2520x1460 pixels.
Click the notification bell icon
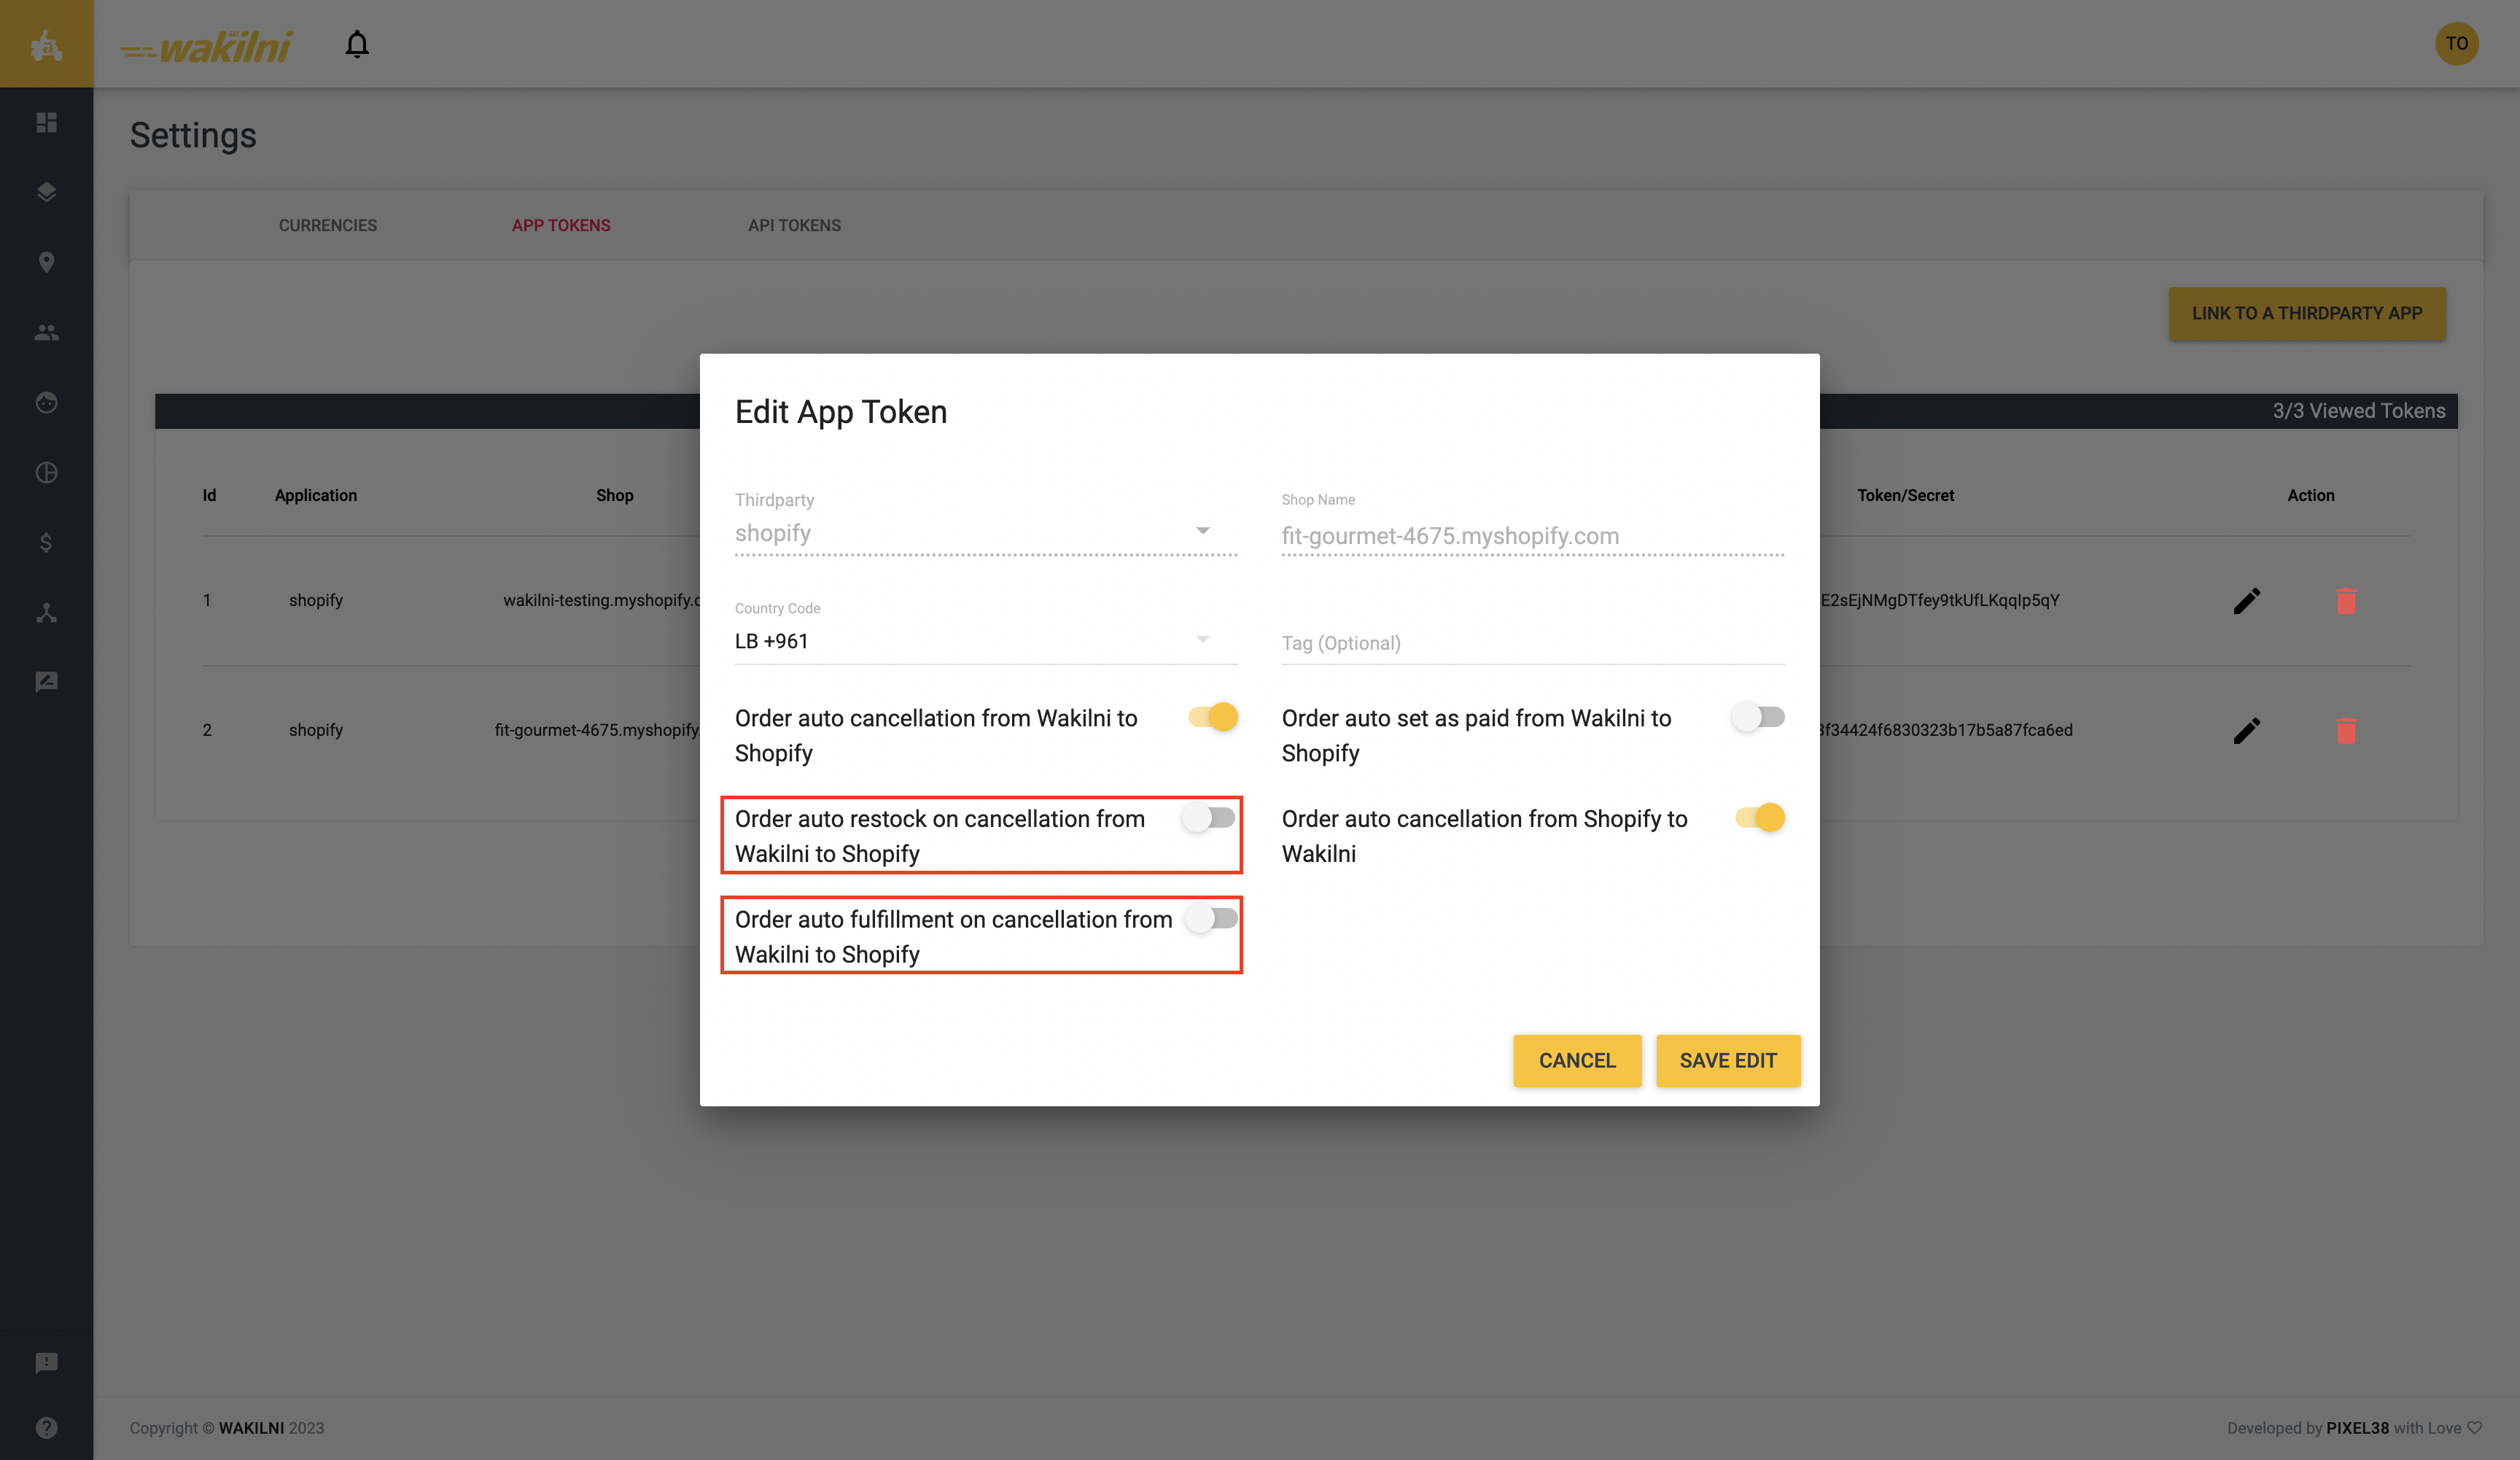pyautogui.click(x=357, y=44)
